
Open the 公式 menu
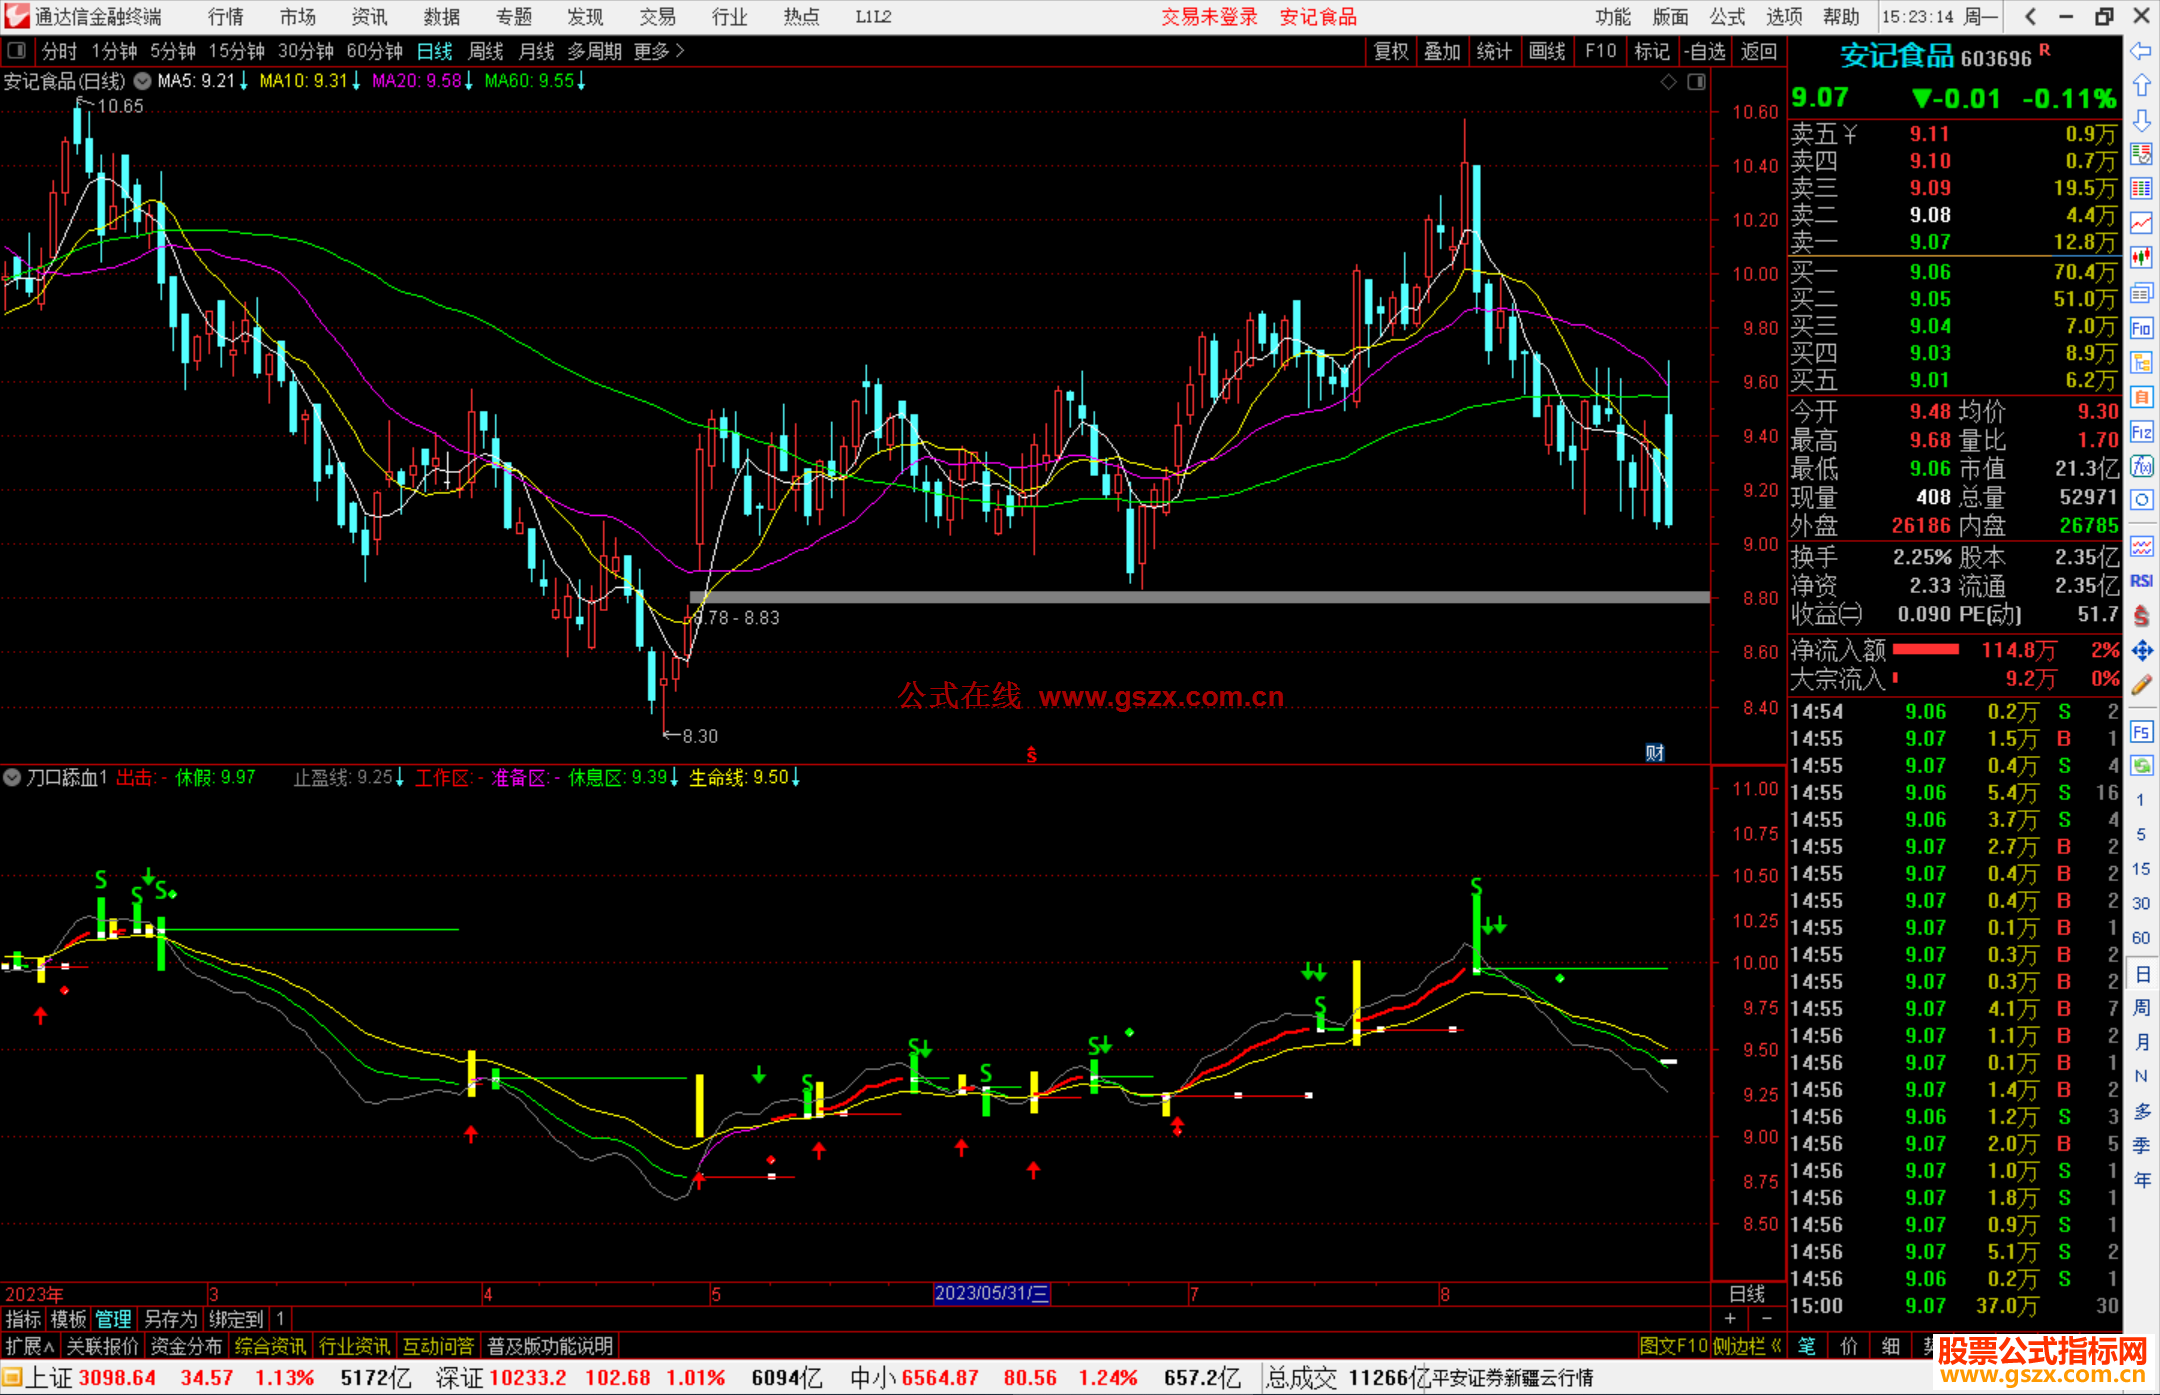pos(1727,16)
